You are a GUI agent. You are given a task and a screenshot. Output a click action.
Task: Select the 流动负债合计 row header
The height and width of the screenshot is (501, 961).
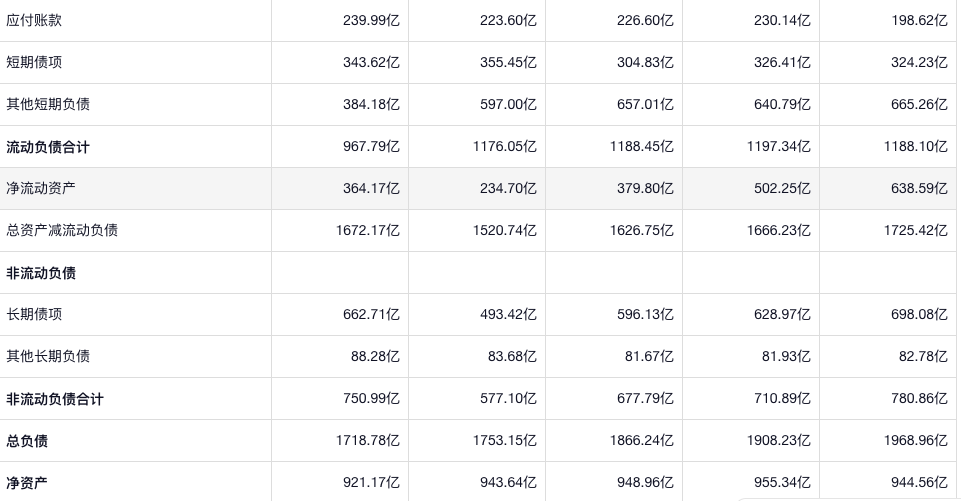click(48, 147)
